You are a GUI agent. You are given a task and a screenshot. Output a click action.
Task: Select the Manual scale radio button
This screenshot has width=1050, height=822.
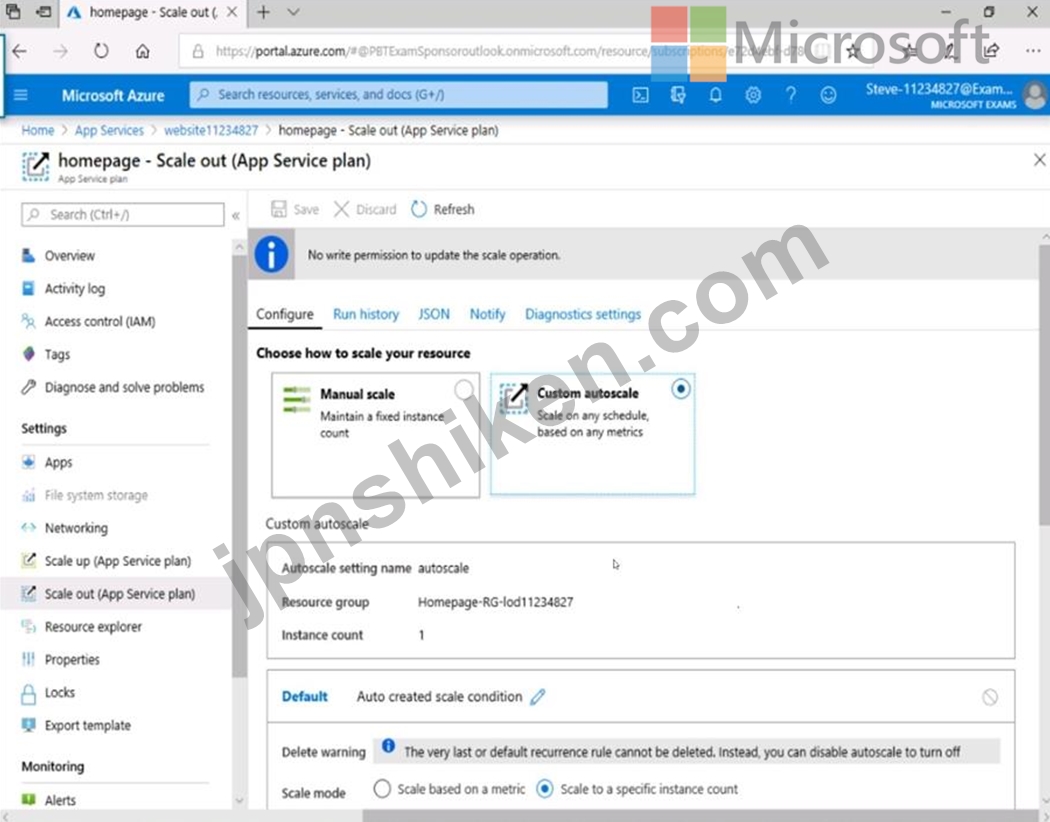(x=464, y=390)
